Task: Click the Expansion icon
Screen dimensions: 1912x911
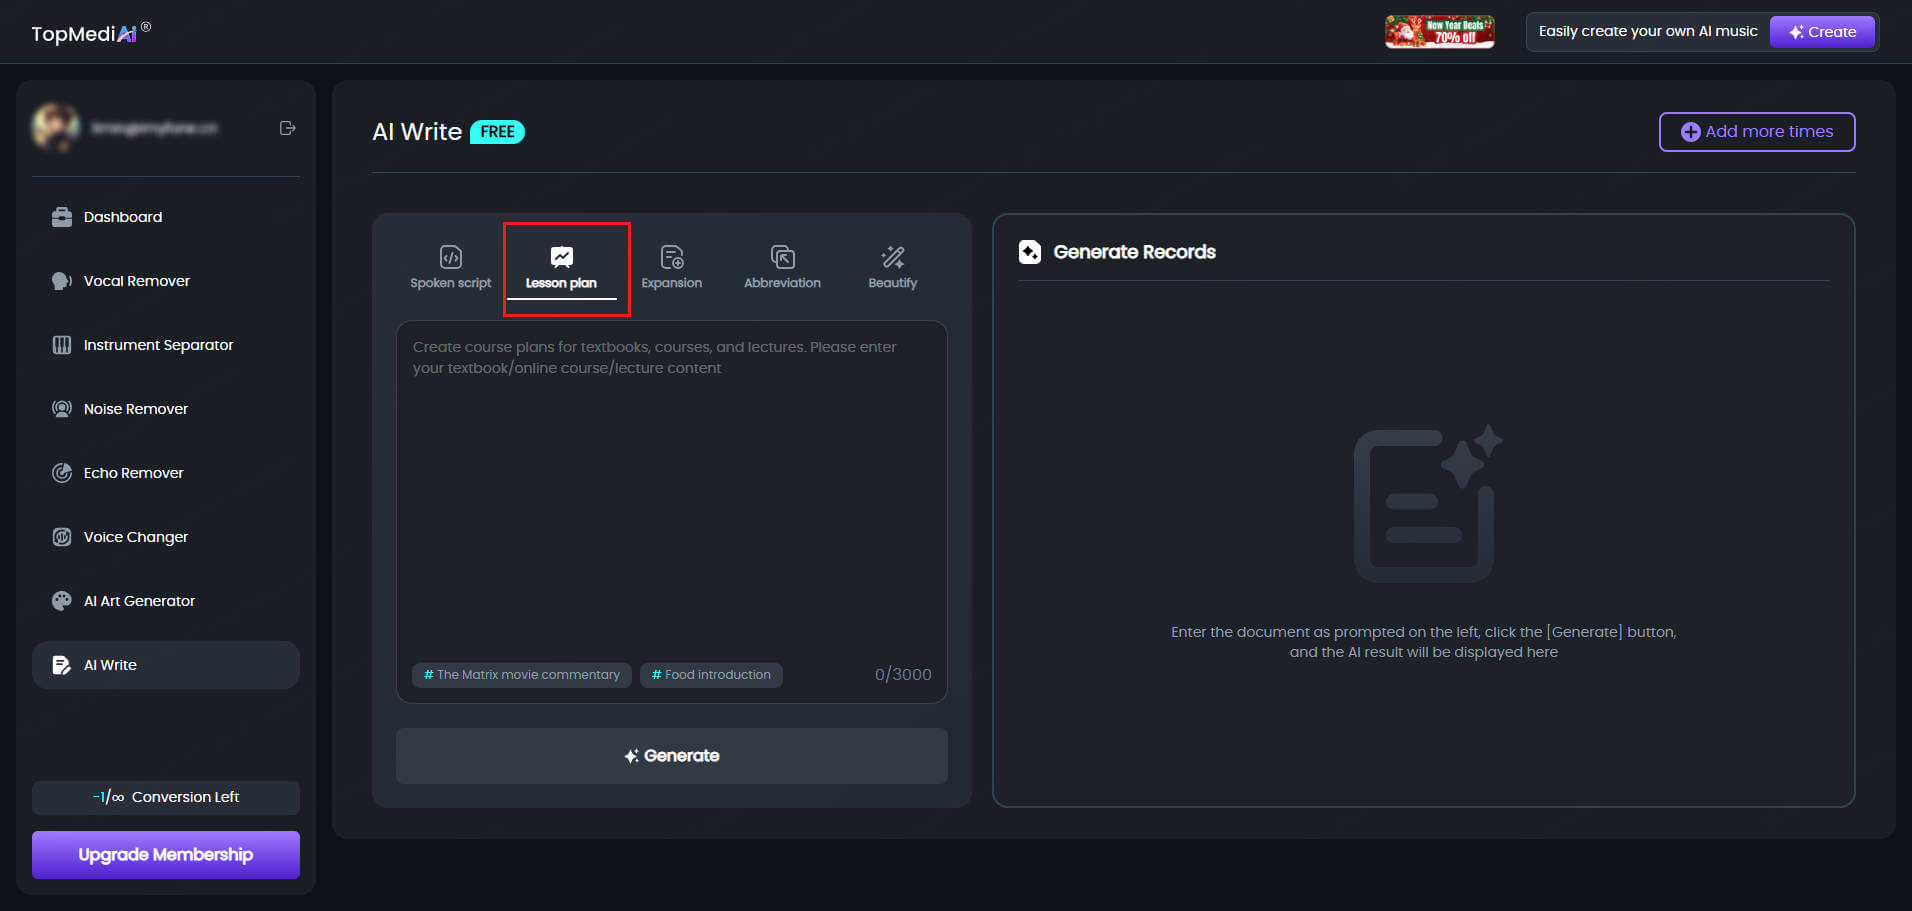Action: (672, 257)
